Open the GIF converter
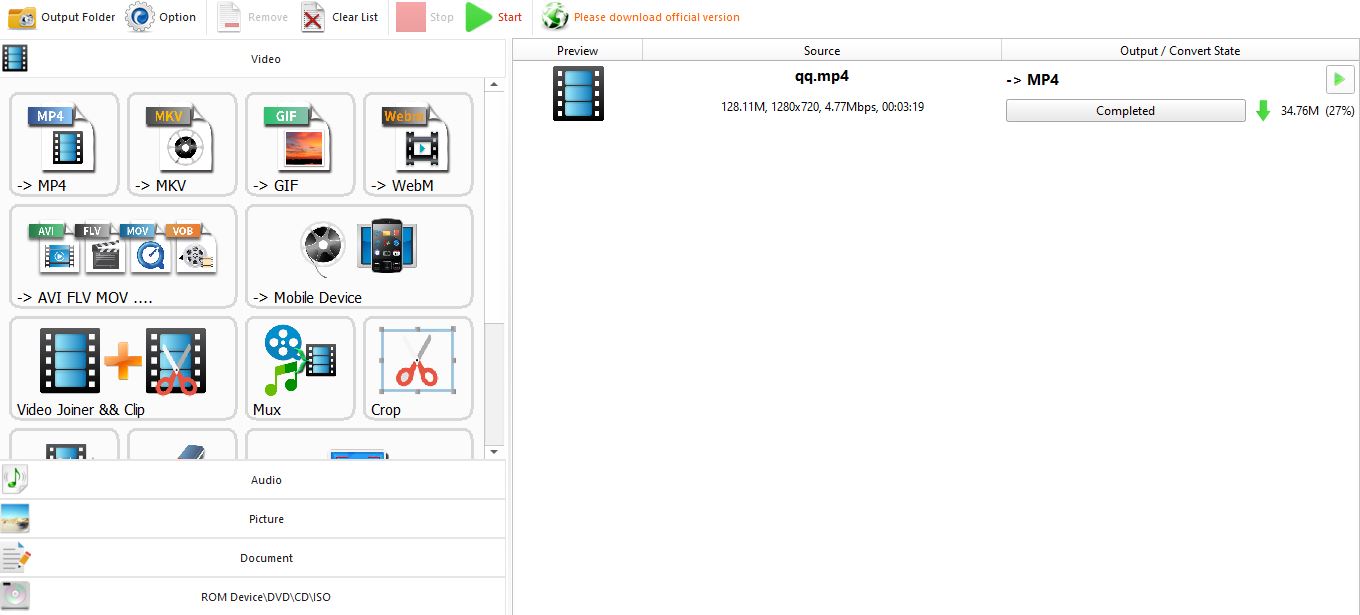Viewport: 1360px width, 615px height. pos(299,144)
